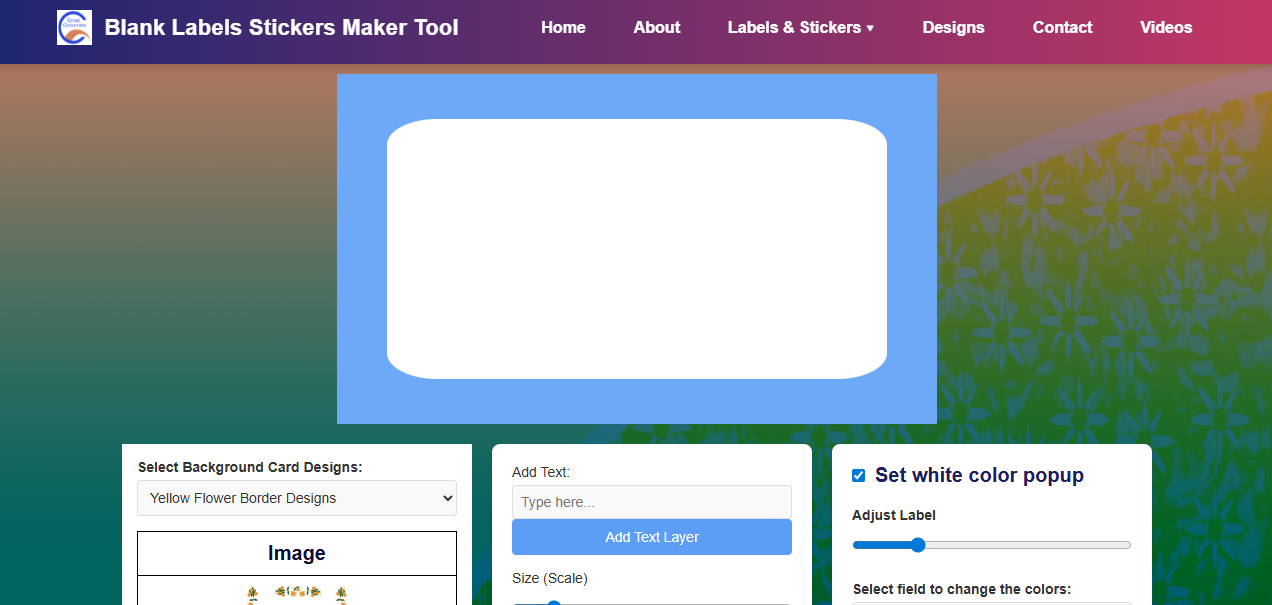The height and width of the screenshot is (605, 1272).
Task: Click the Type here text field
Action: pos(652,502)
